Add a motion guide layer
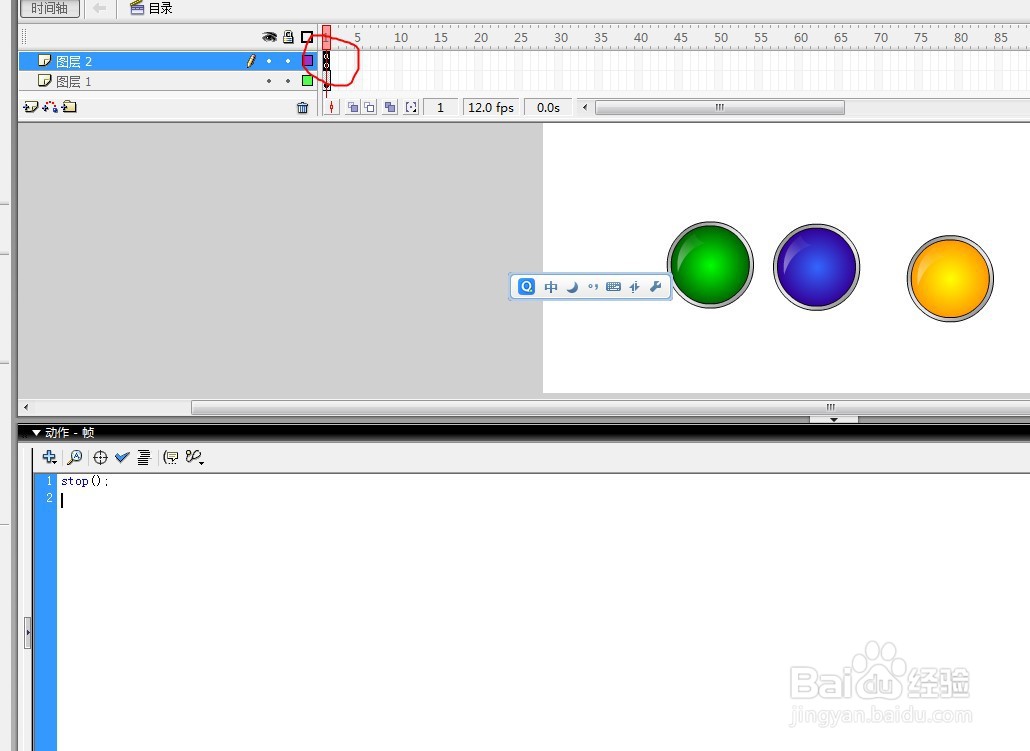 [50, 107]
